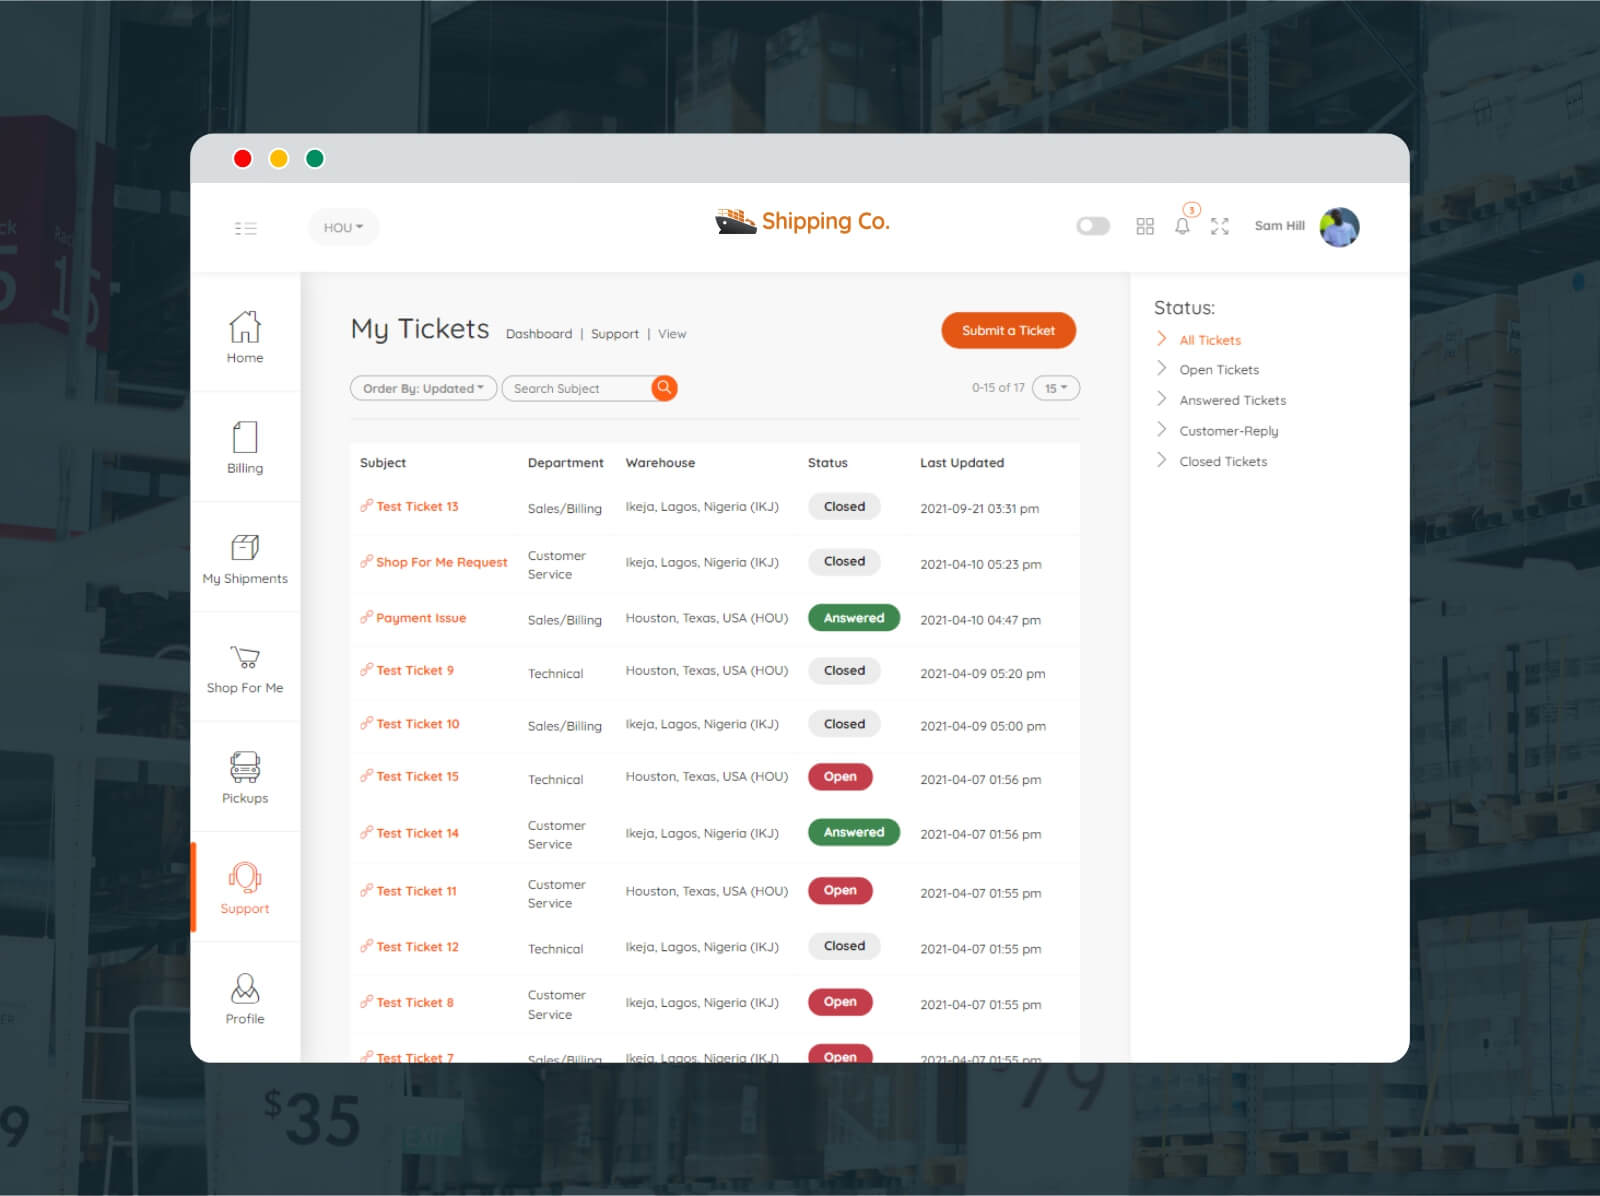Collapse the sidebar with hamburger icon
The height and width of the screenshot is (1196, 1600).
[x=246, y=228]
